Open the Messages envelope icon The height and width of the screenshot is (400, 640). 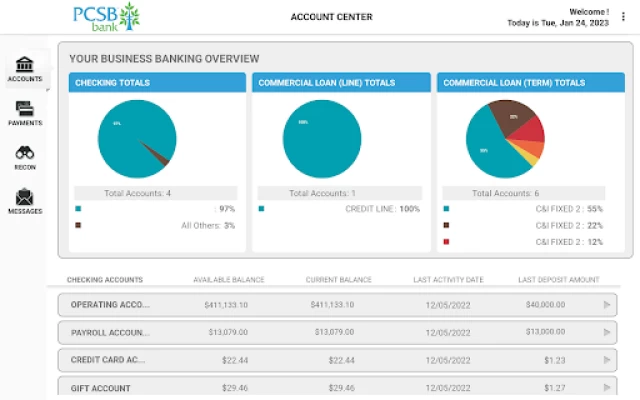tap(24, 197)
